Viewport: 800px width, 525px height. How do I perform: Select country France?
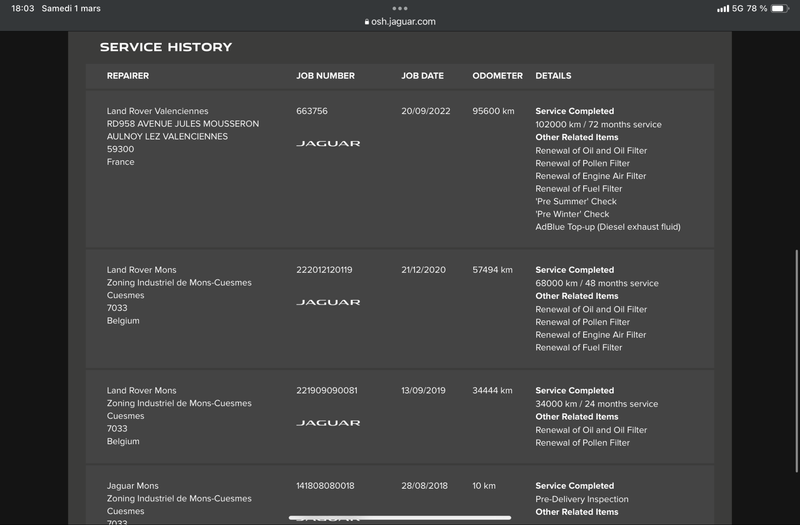[x=120, y=162]
